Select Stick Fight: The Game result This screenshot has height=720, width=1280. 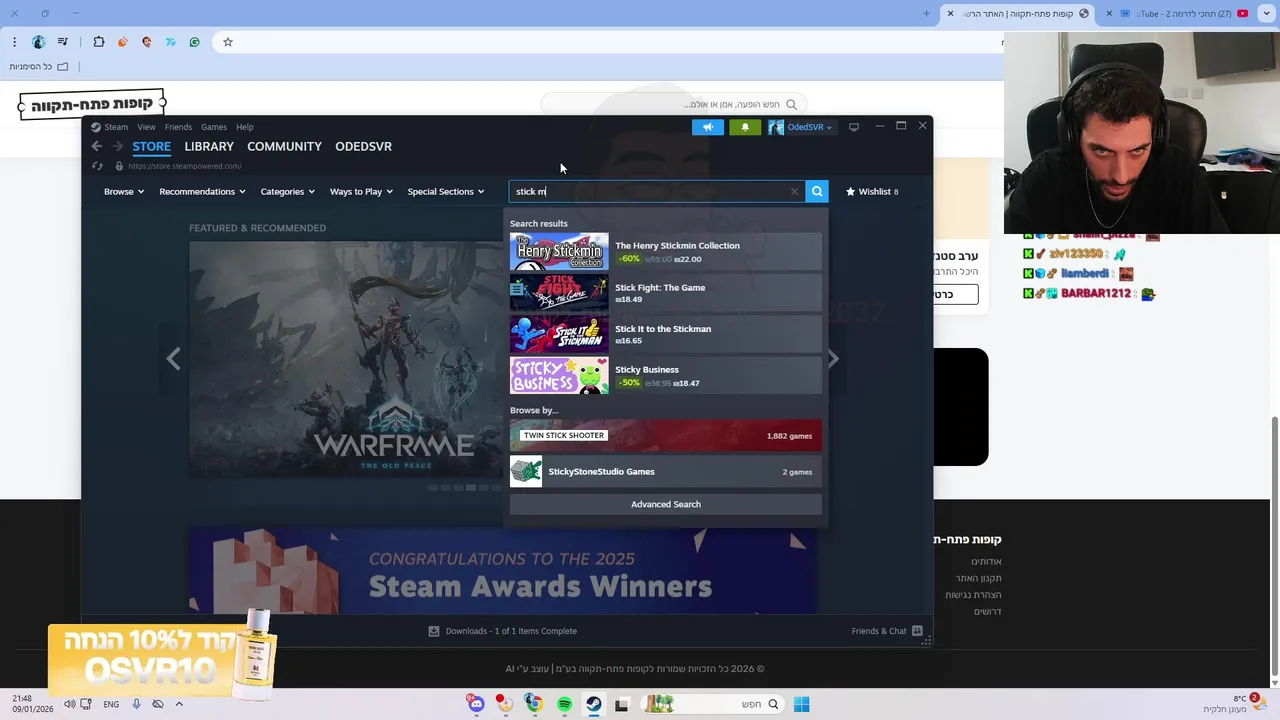(x=666, y=293)
